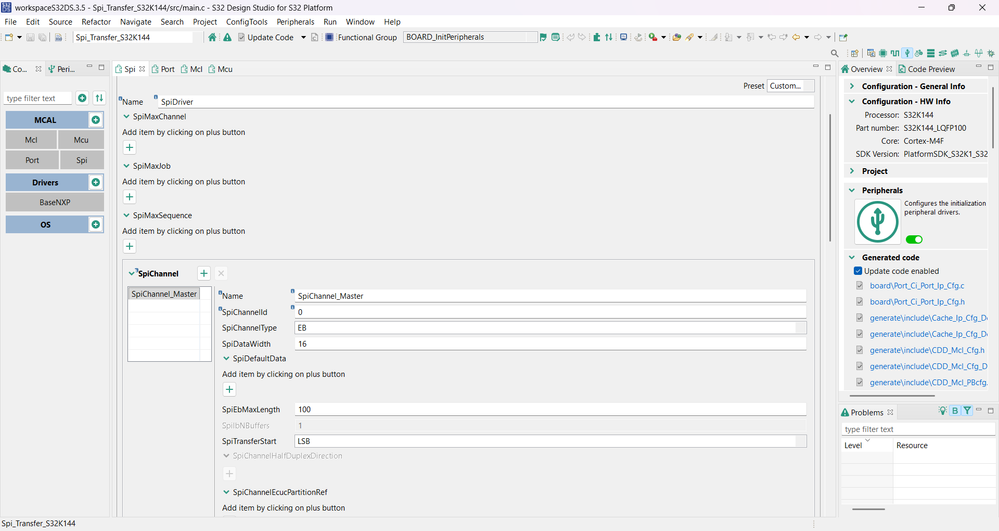The width and height of the screenshot is (999, 531).
Task: Open the Clocks waveform perspective icon
Action: coord(895,54)
